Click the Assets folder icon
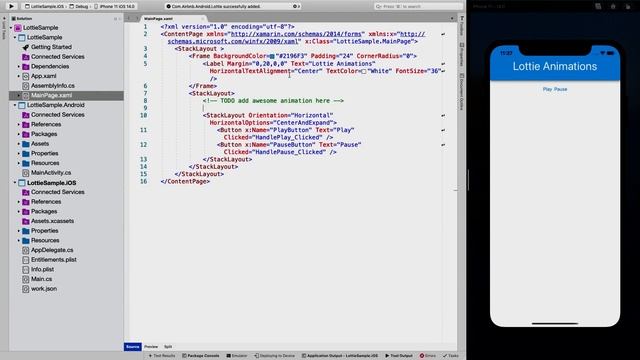 tap(26, 144)
